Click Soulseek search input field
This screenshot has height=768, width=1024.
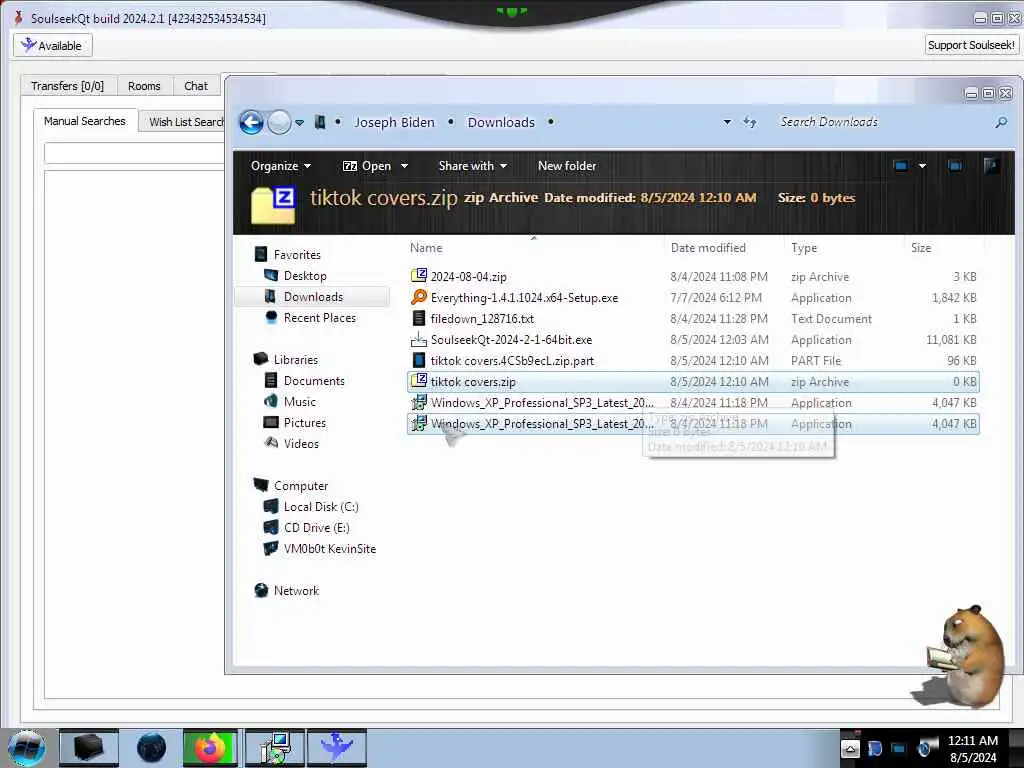click(134, 153)
